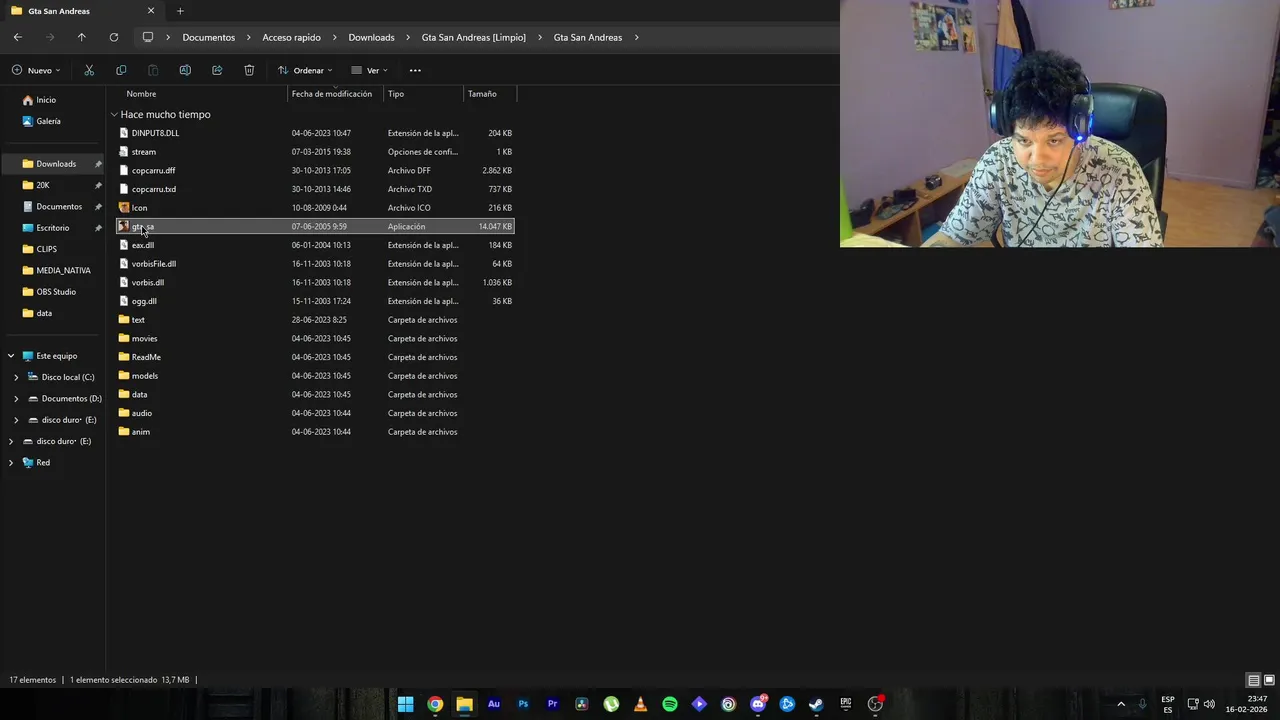Click the PC monitor icon in address bar
1280x720 pixels.
(x=148, y=37)
